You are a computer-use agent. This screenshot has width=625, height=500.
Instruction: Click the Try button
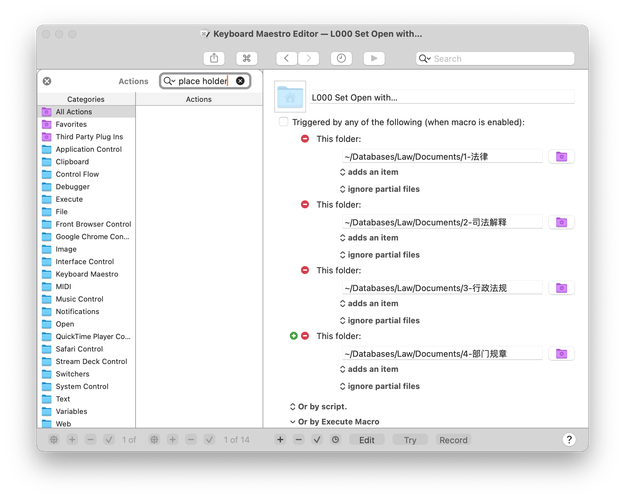(x=410, y=440)
